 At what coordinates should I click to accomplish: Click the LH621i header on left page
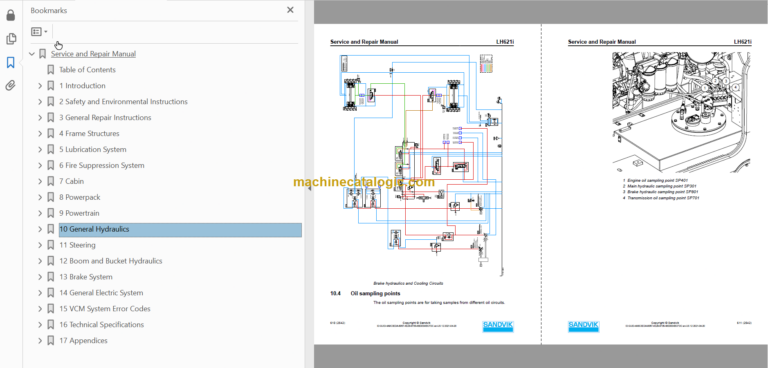505,42
